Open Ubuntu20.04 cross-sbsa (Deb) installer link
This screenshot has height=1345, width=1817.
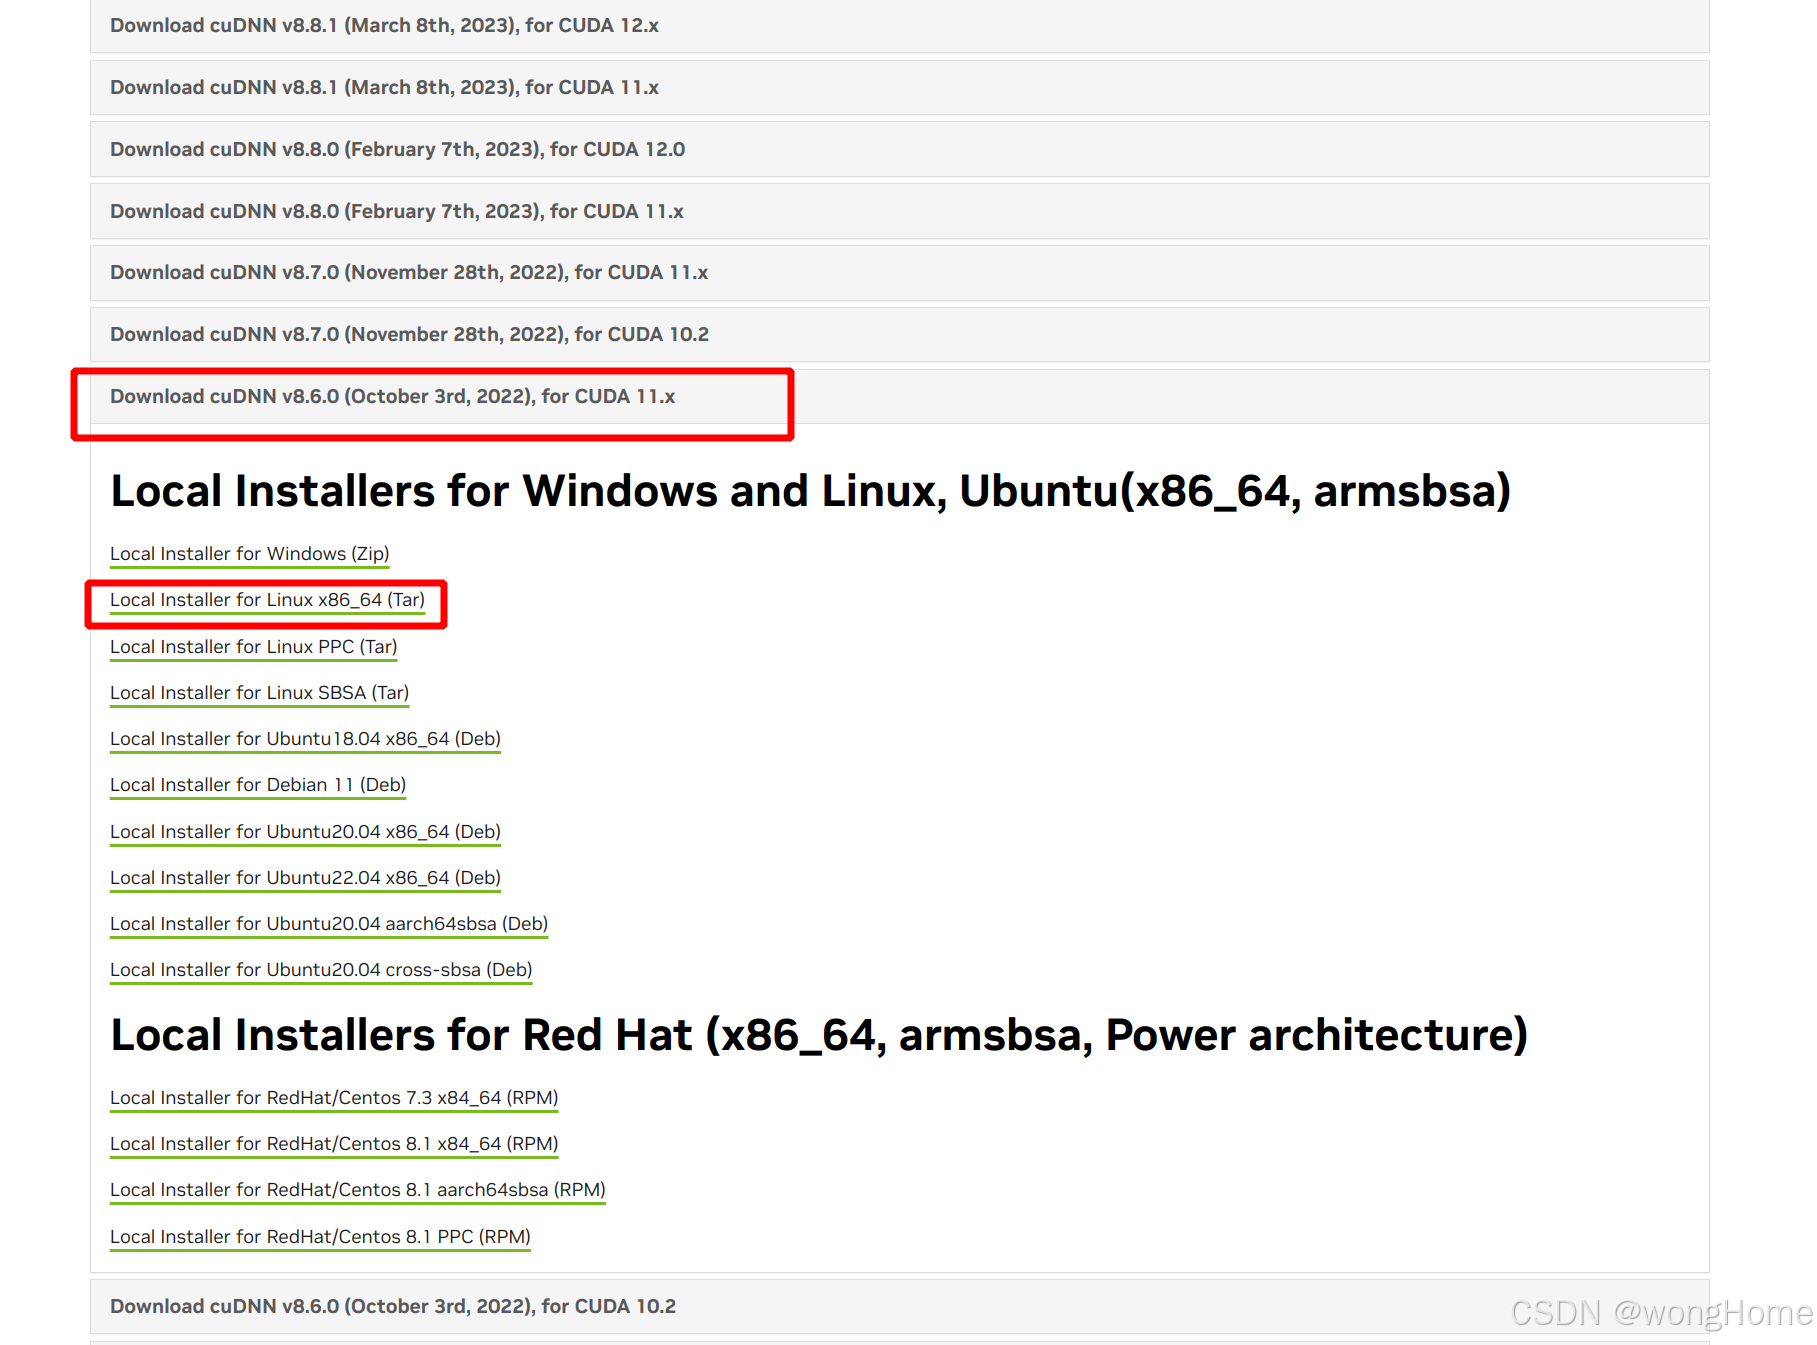321,970
